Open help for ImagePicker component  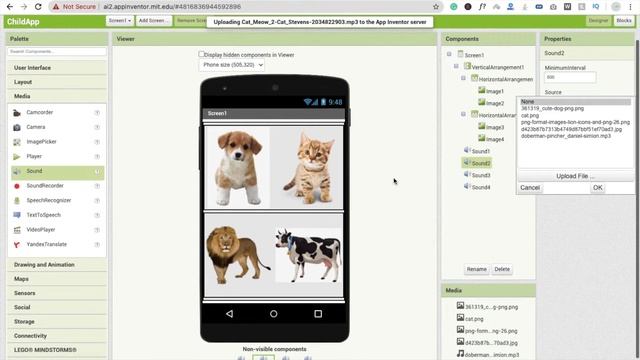tap(97, 142)
